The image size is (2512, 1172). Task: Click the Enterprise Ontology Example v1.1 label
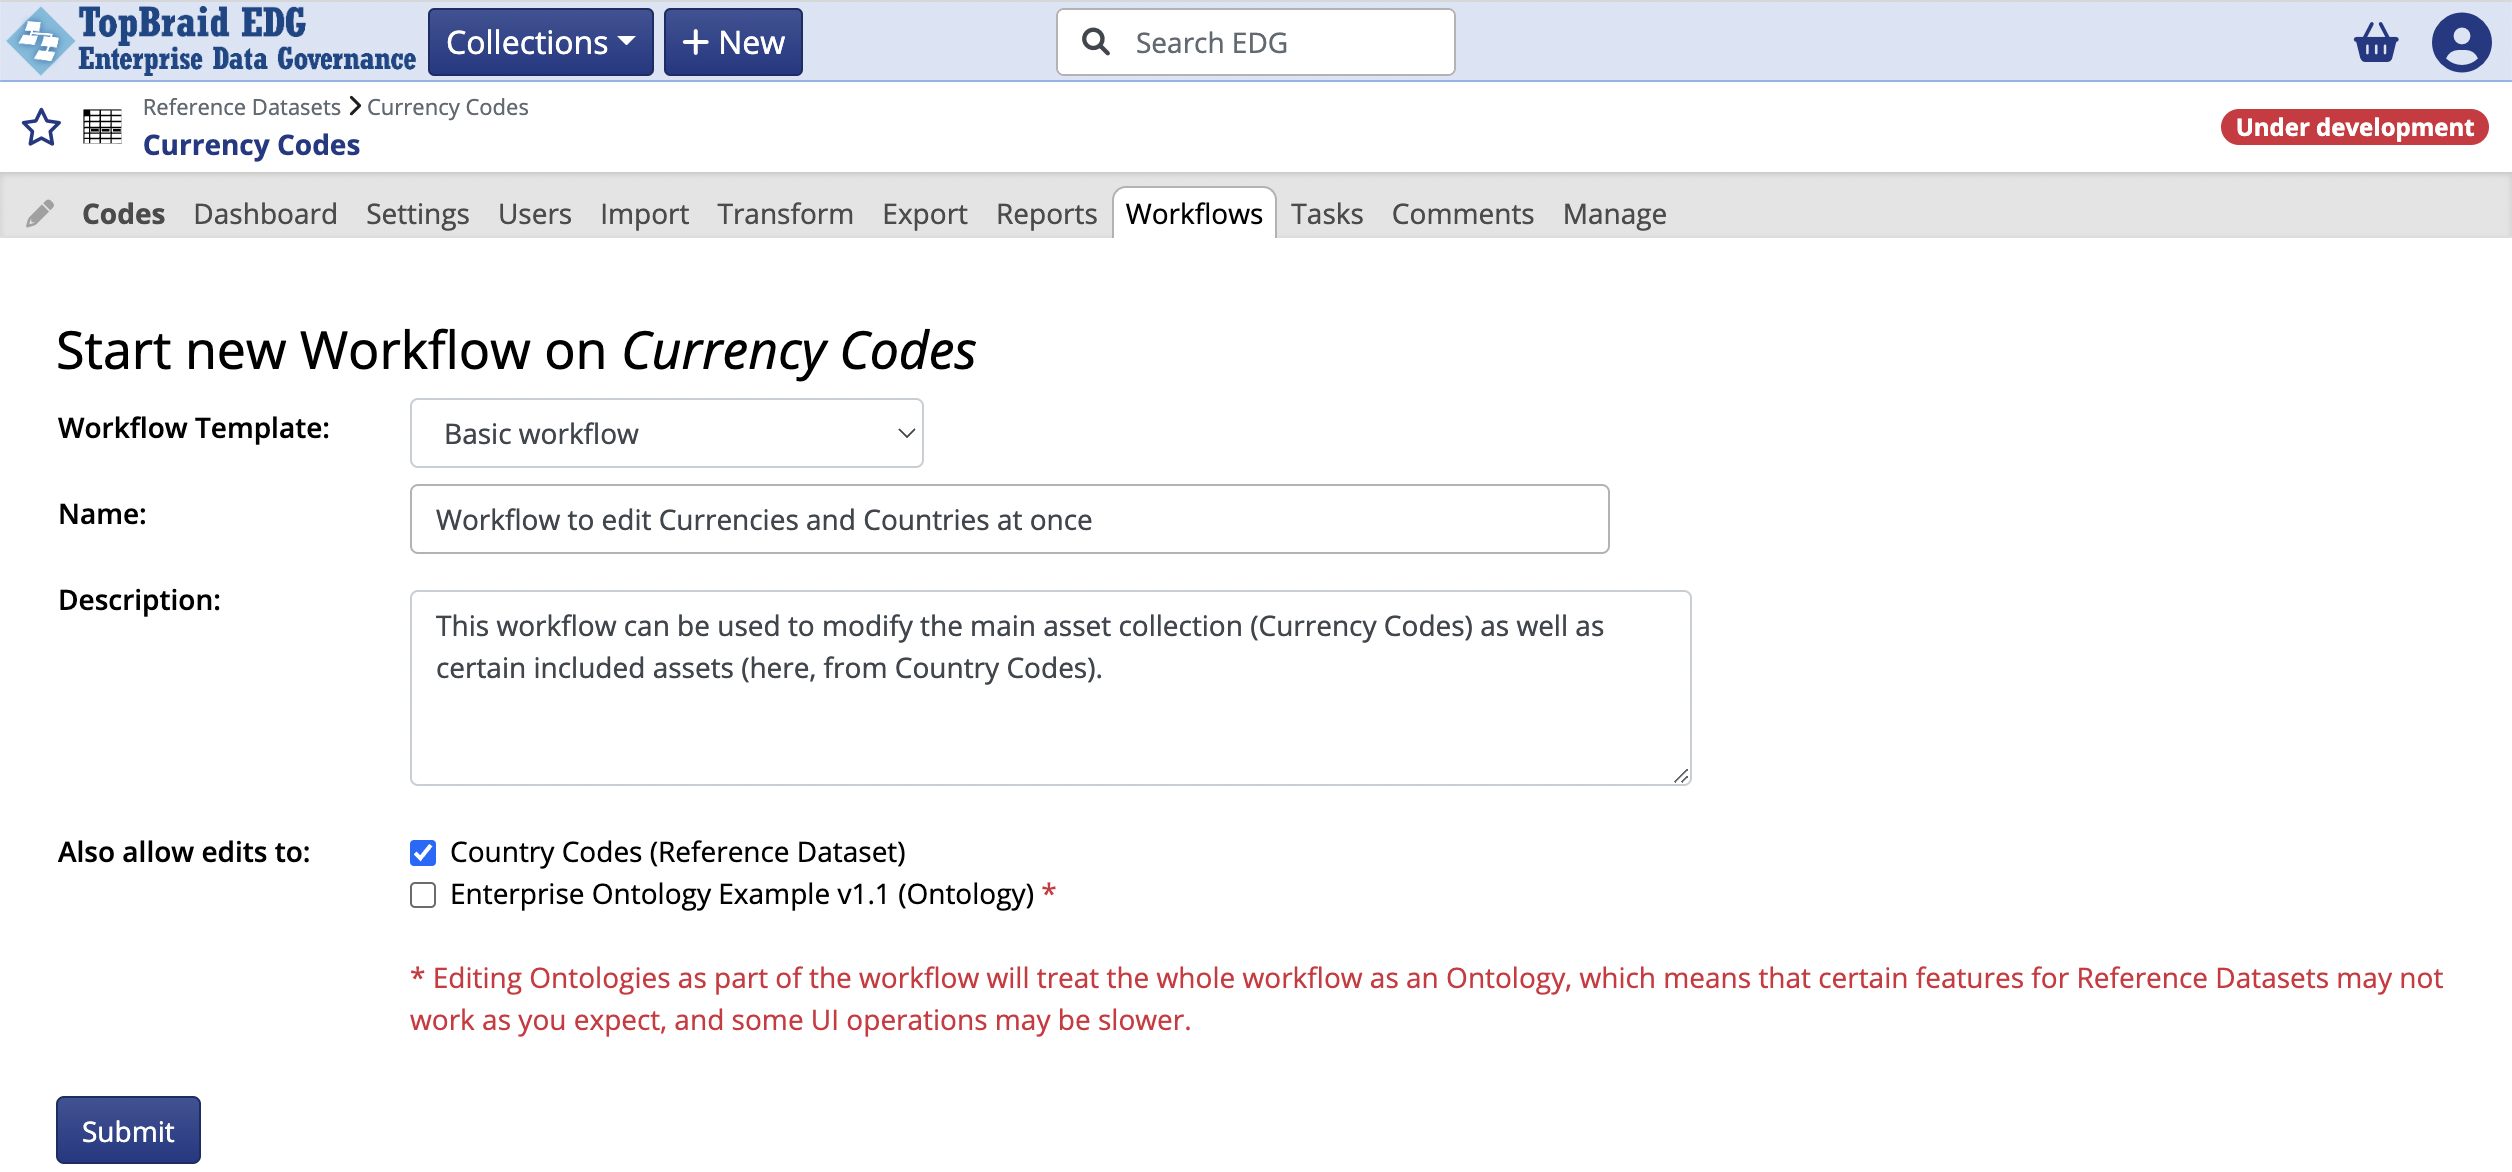[741, 894]
